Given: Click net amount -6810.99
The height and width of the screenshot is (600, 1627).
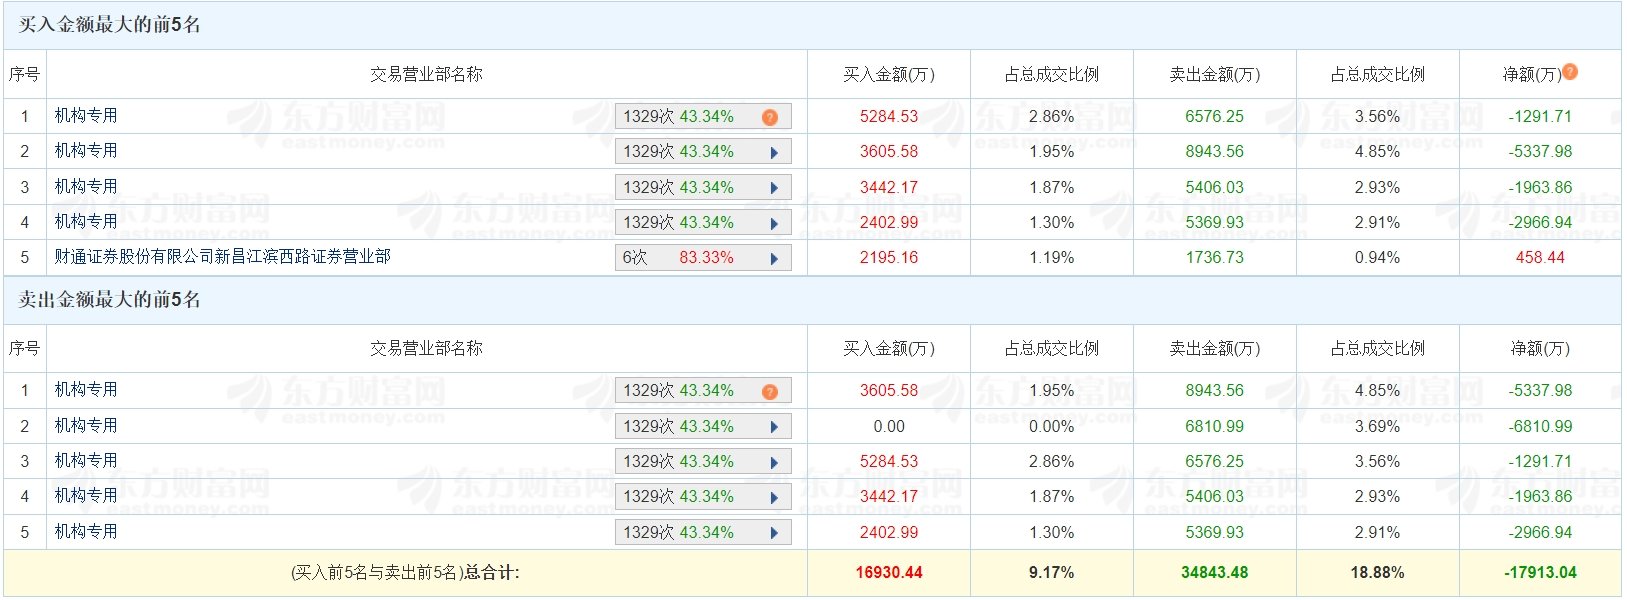Looking at the screenshot, I should [1540, 427].
